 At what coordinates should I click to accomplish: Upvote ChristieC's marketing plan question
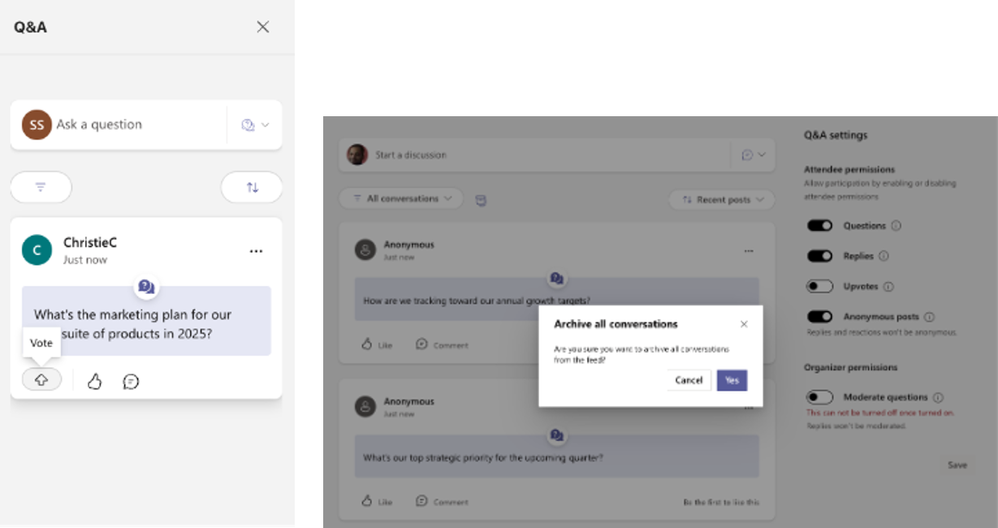(x=41, y=380)
